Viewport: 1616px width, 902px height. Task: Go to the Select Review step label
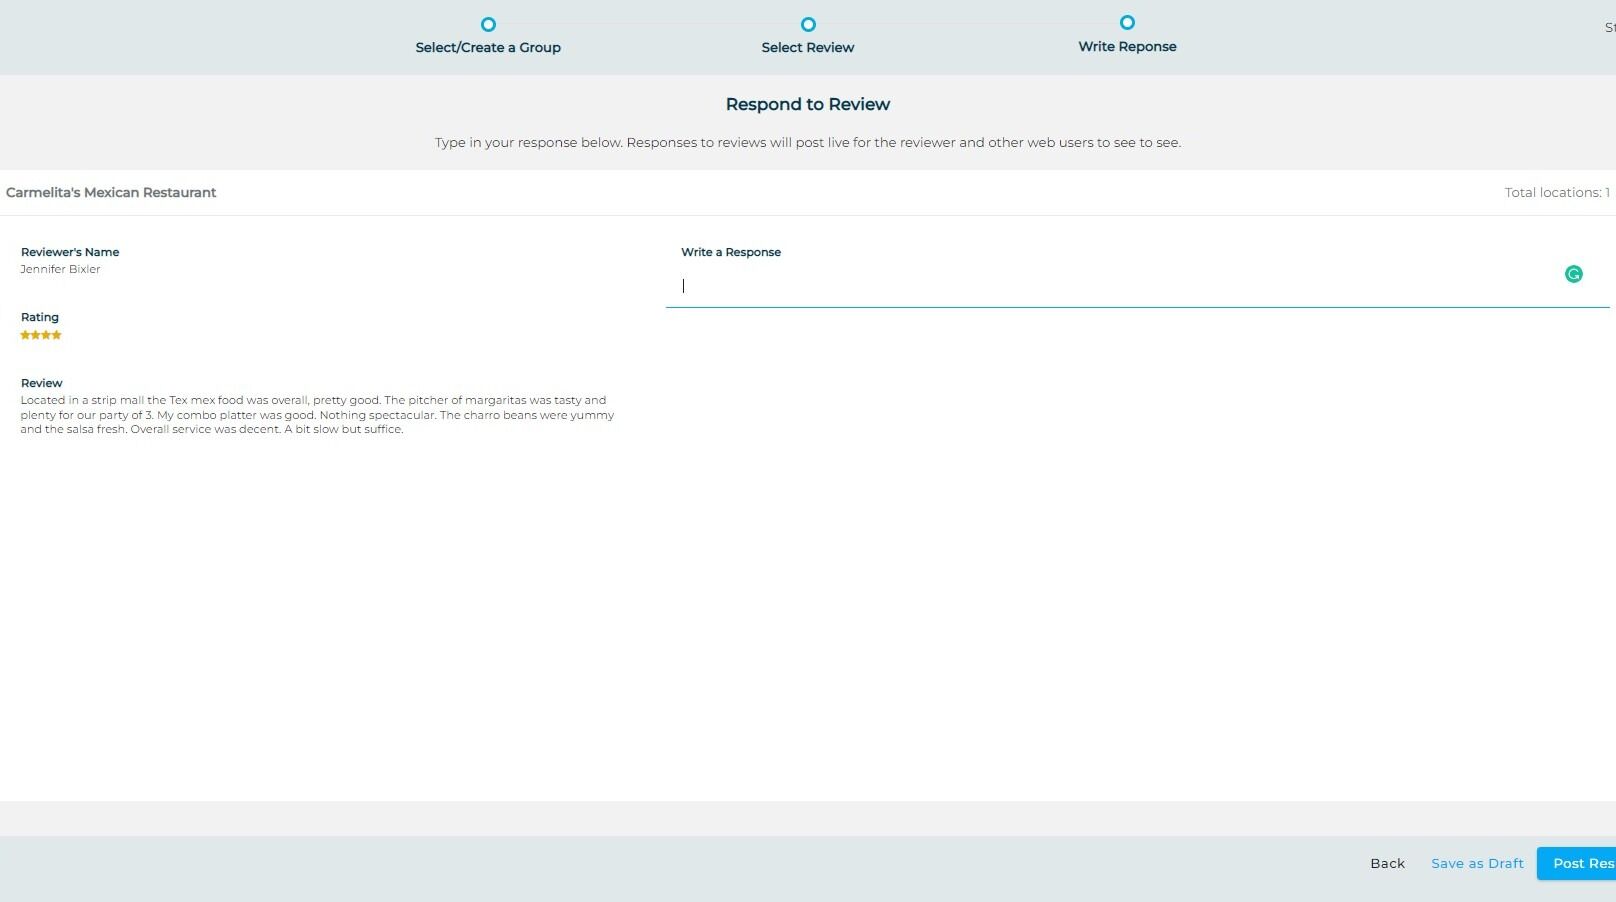(x=808, y=47)
